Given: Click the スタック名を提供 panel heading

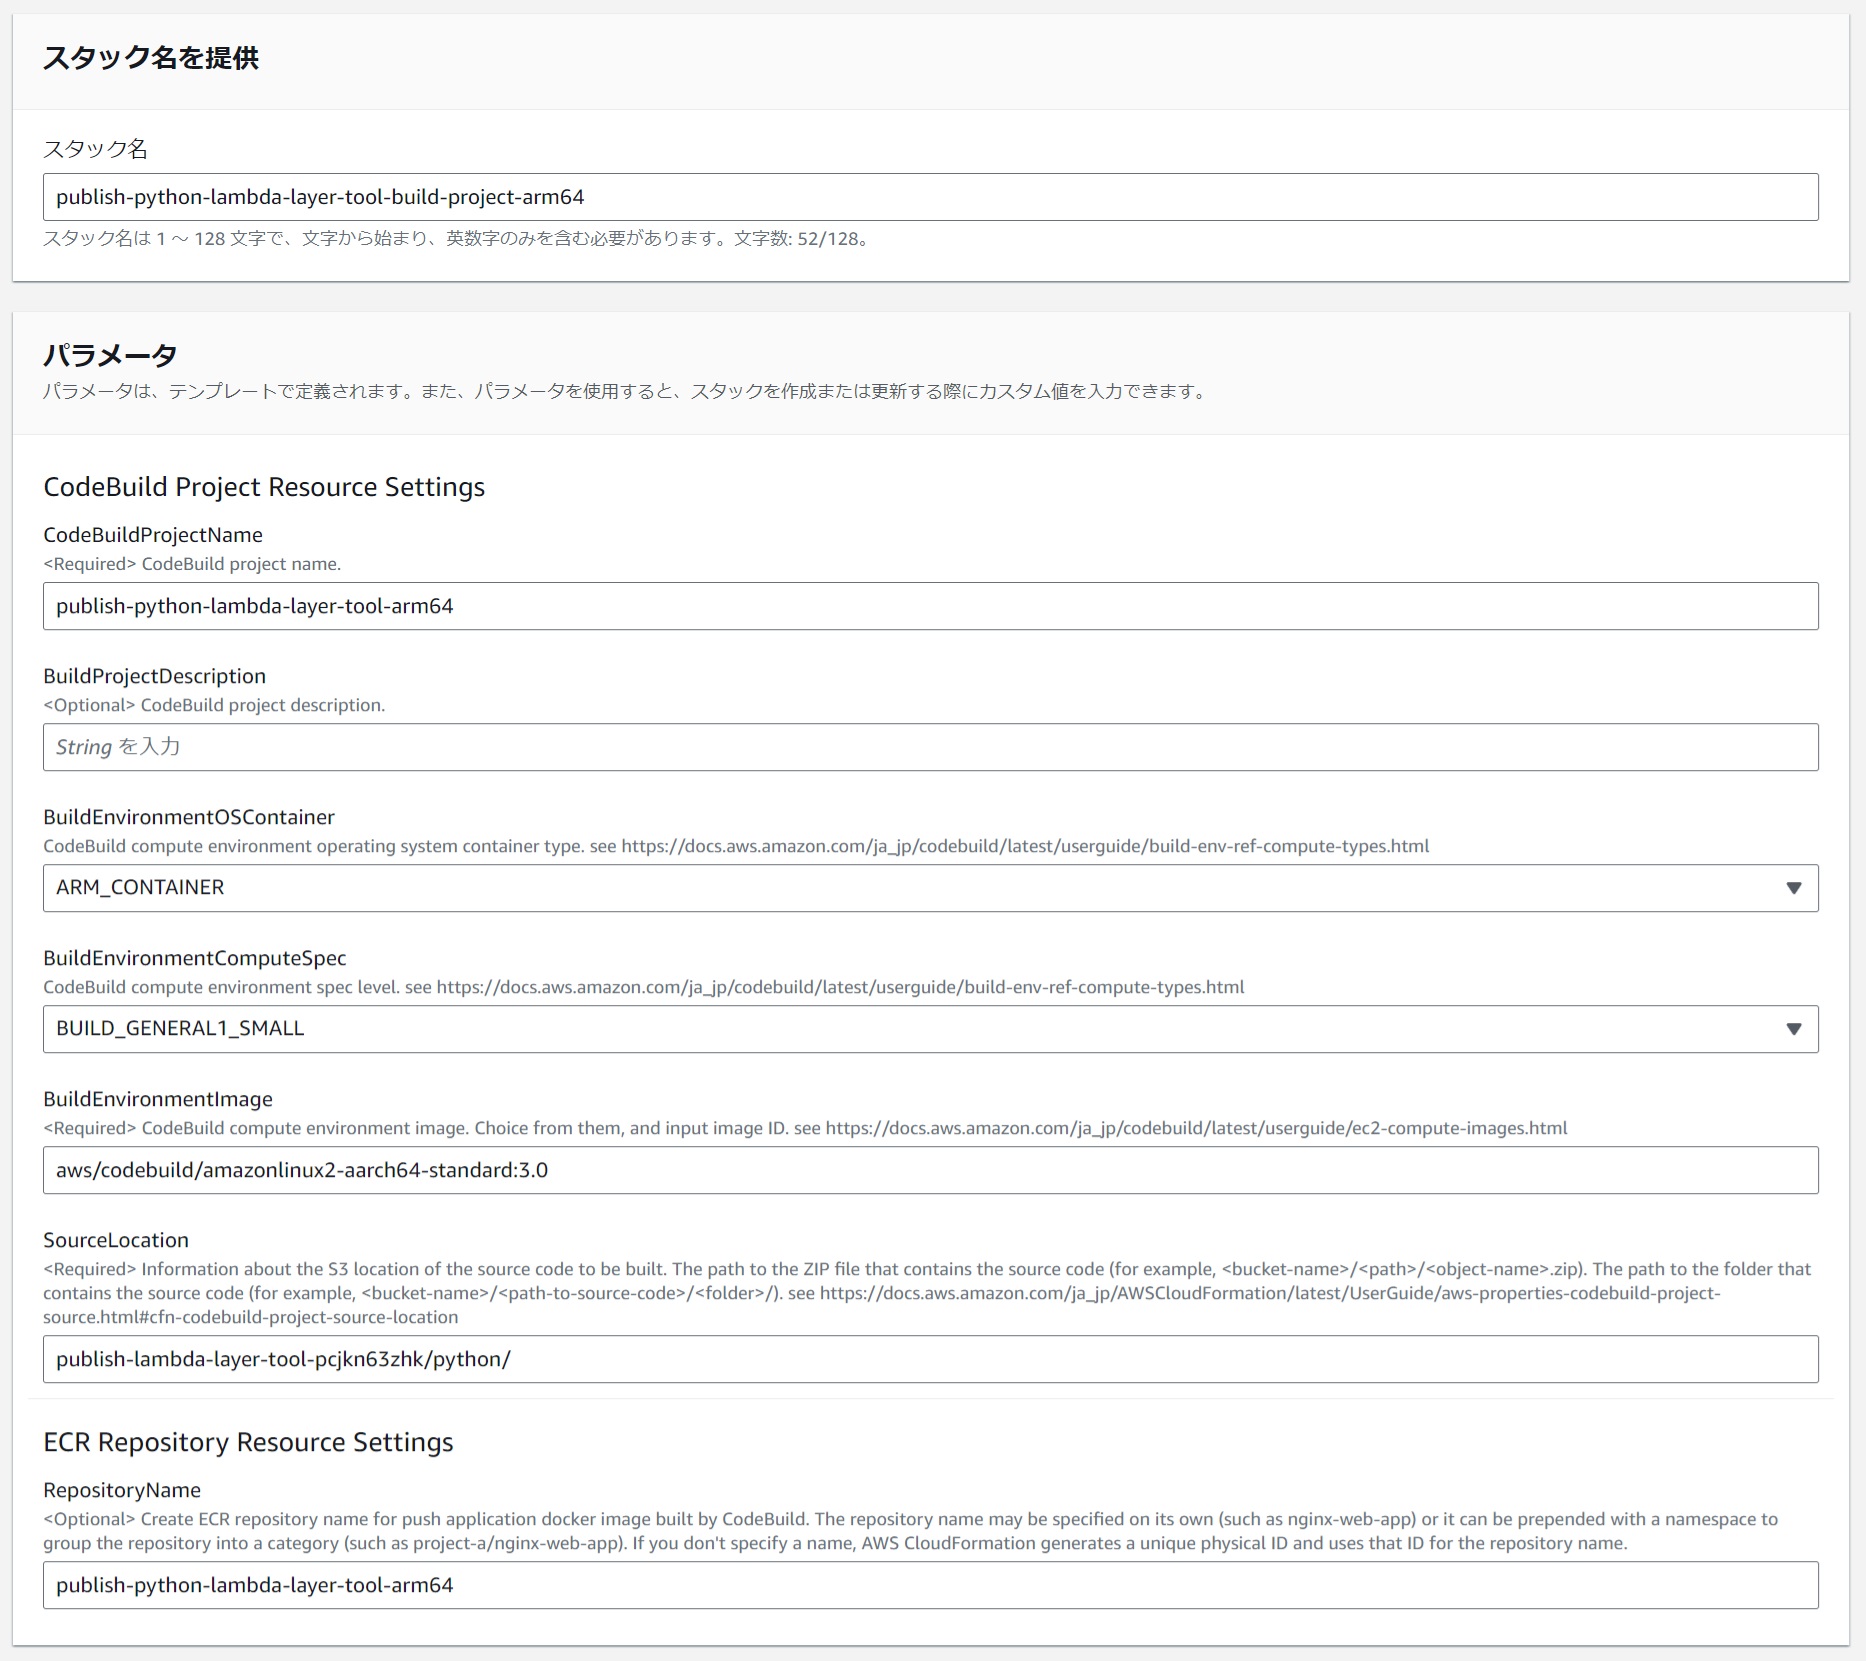Looking at the screenshot, I should point(150,58).
